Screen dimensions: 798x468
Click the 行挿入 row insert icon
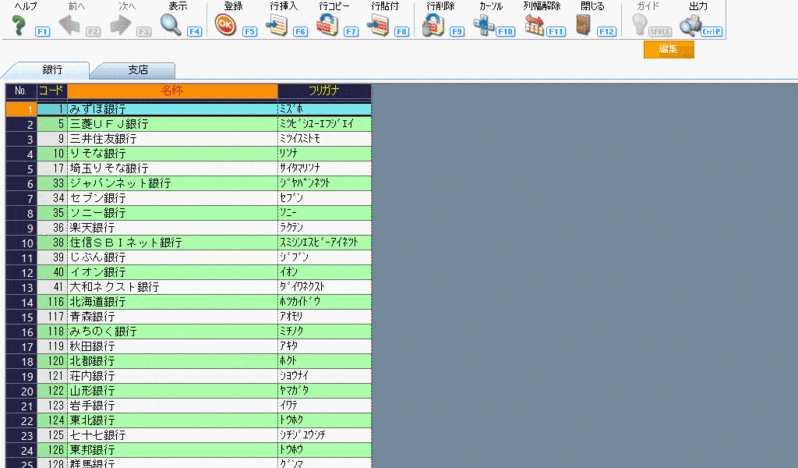pyautogui.click(x=277, y=25)
